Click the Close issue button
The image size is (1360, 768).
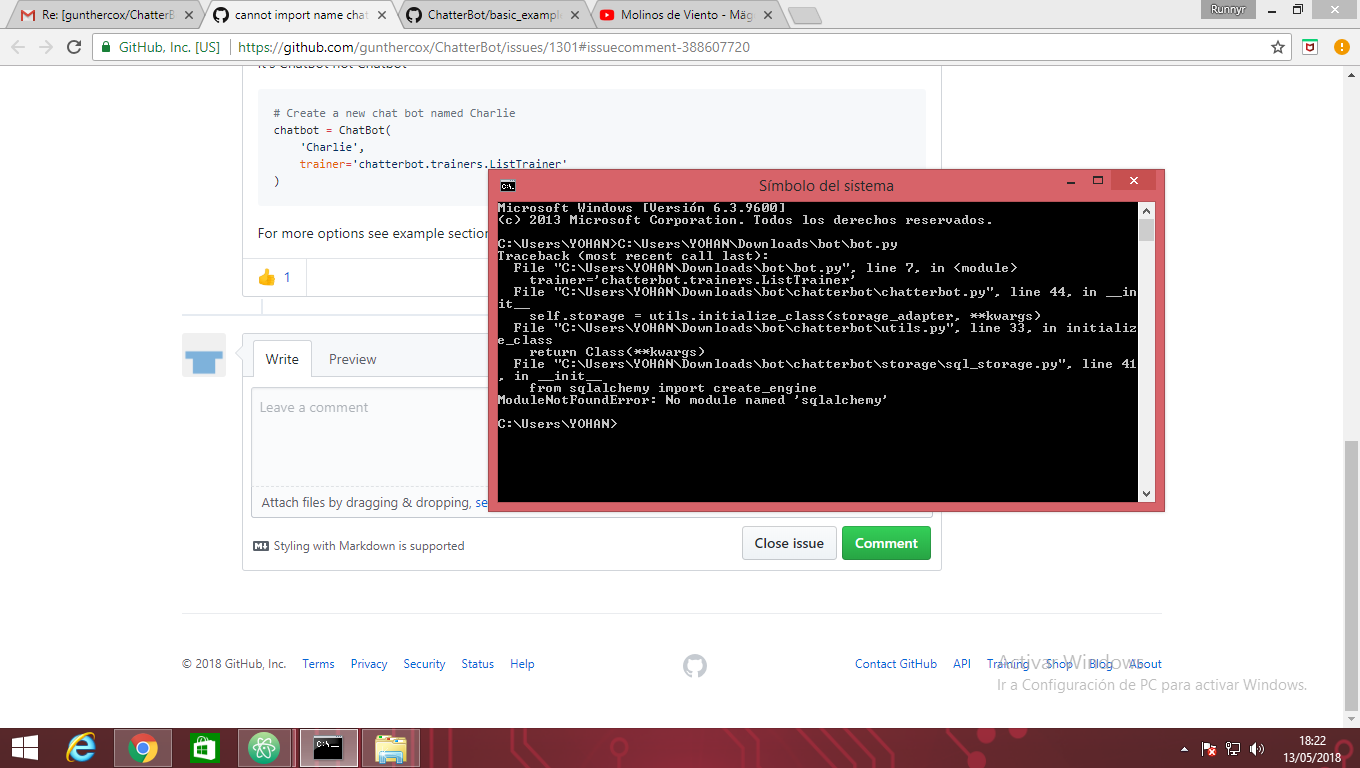789,543
